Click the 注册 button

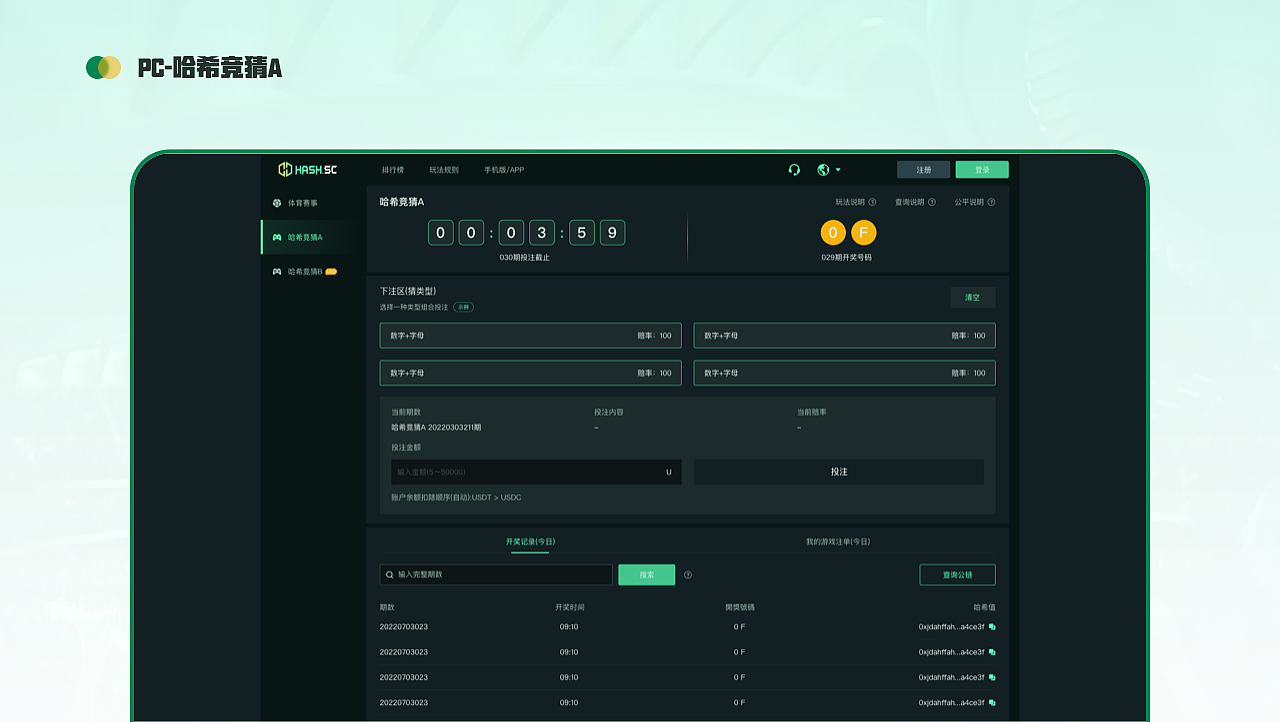(923, 170)
